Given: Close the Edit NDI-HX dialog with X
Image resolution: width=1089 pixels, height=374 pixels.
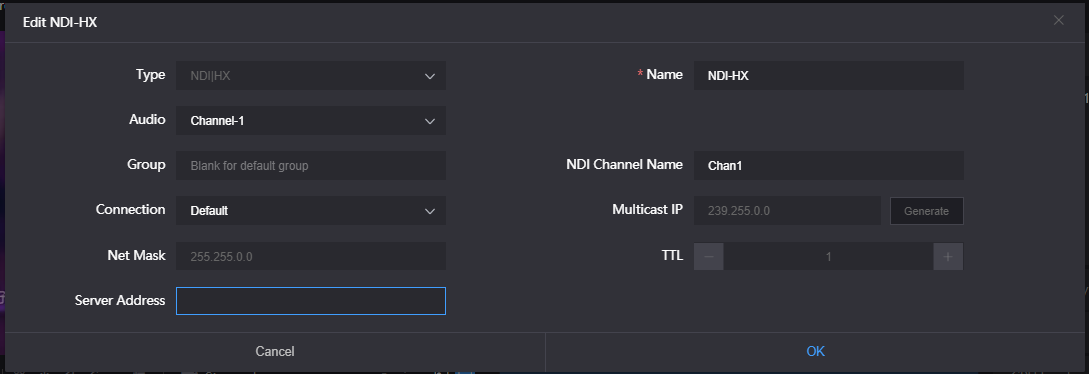Looking at the screenshot, I should (x=1058, y=20).
